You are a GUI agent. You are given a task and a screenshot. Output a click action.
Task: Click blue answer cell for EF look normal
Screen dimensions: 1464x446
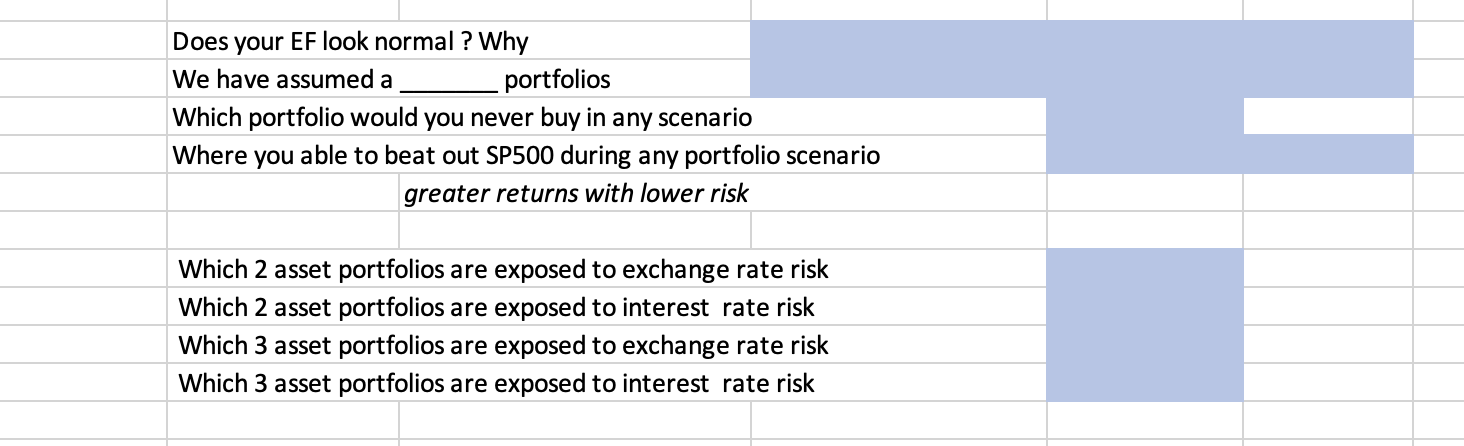(1082, 41)
